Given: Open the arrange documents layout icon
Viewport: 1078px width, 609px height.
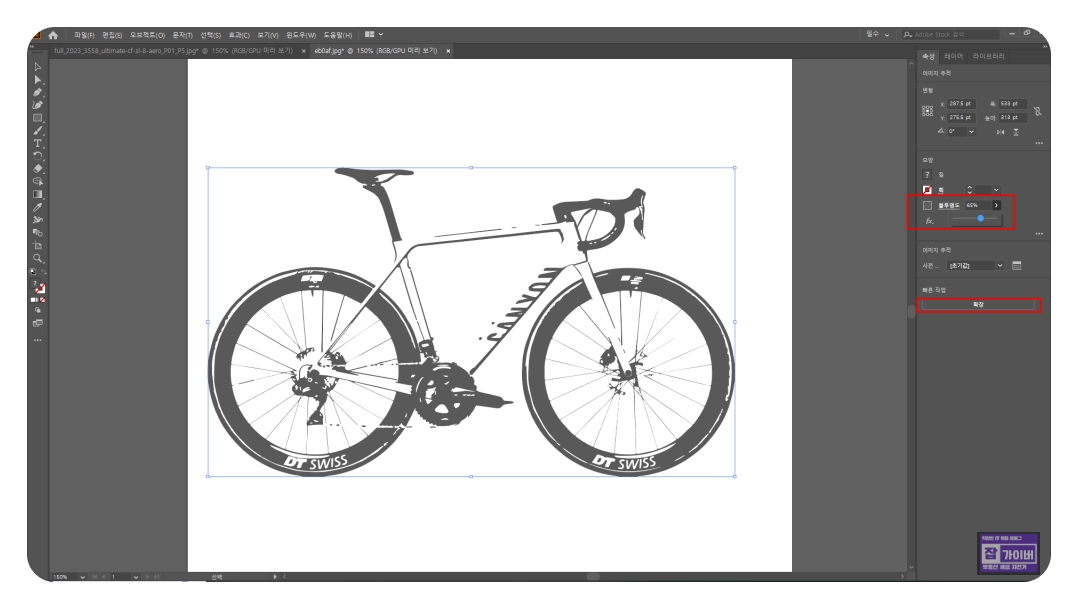Looking at the screenshot, I should (x=373, y=34).
